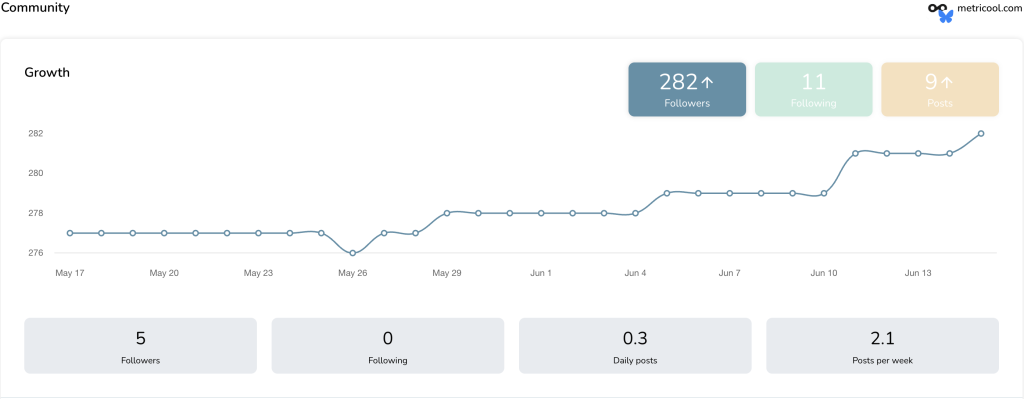This screenshot has width=1024, height=399.
Task: Click the up arrow beside 282 followers
Action: coord(707,82)
